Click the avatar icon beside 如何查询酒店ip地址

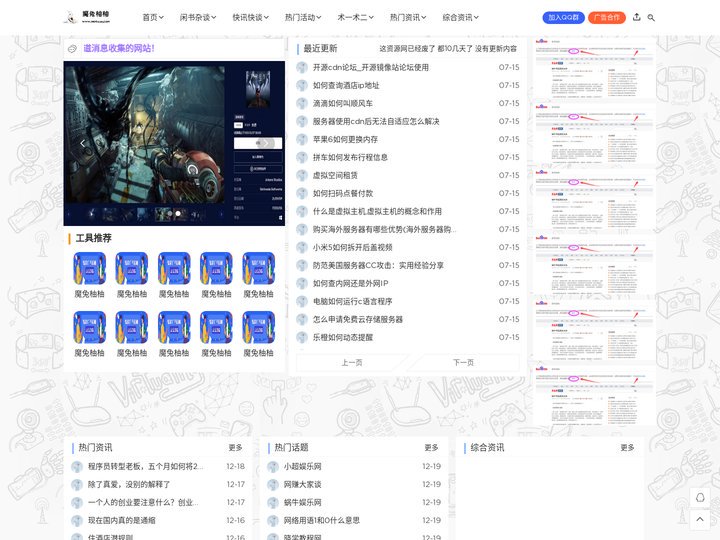[302, 85]
